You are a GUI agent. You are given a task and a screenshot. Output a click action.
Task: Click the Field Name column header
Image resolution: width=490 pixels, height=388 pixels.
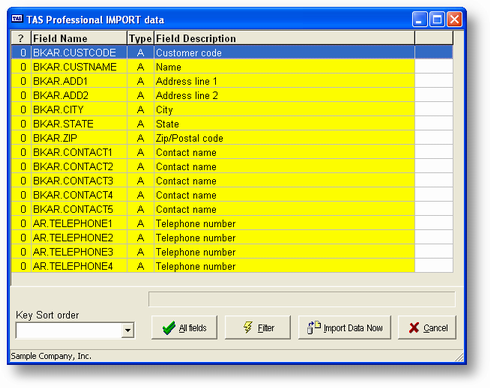coord(79,38)
